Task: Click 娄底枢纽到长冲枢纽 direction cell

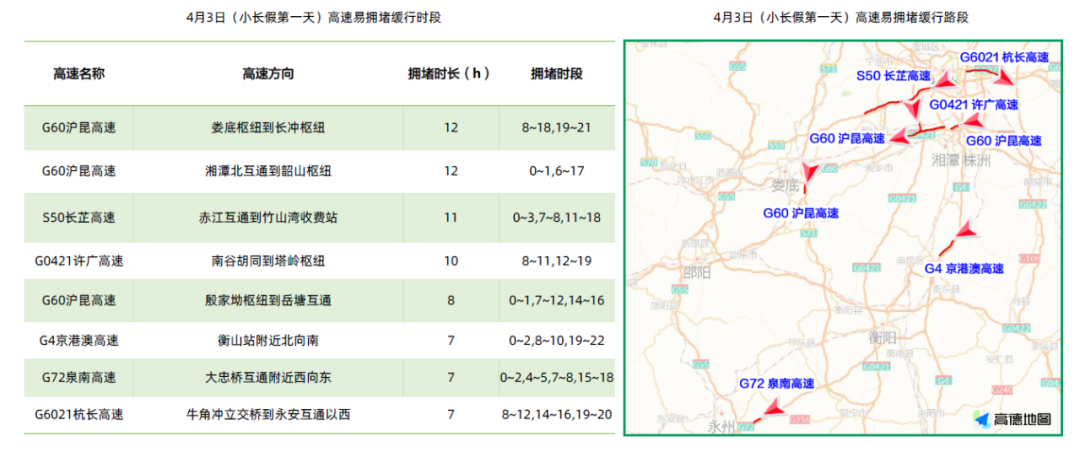Action: click(268, 128)
